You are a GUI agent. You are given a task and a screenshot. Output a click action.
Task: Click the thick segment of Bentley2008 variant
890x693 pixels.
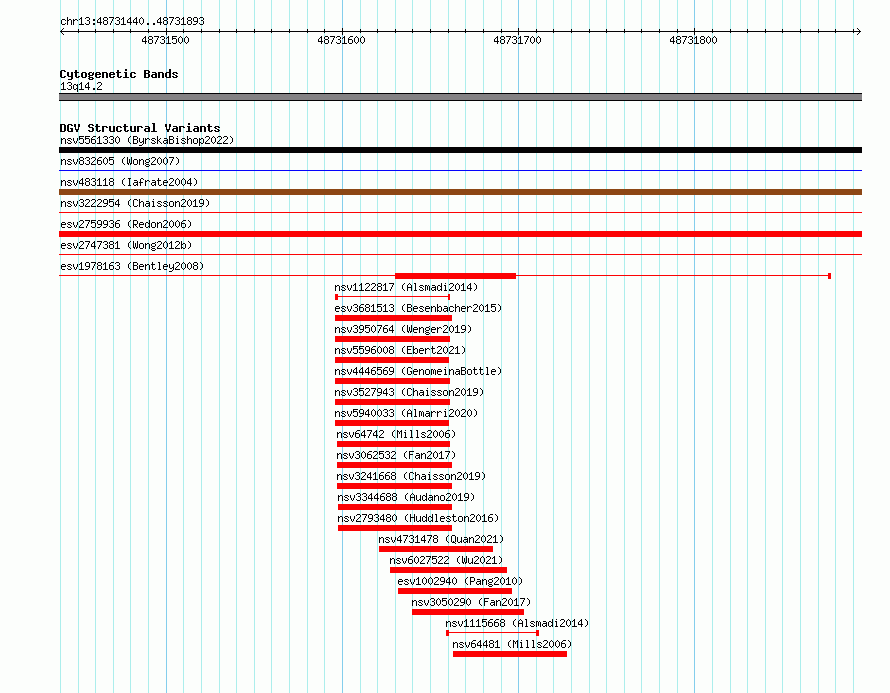click(456, 276)
